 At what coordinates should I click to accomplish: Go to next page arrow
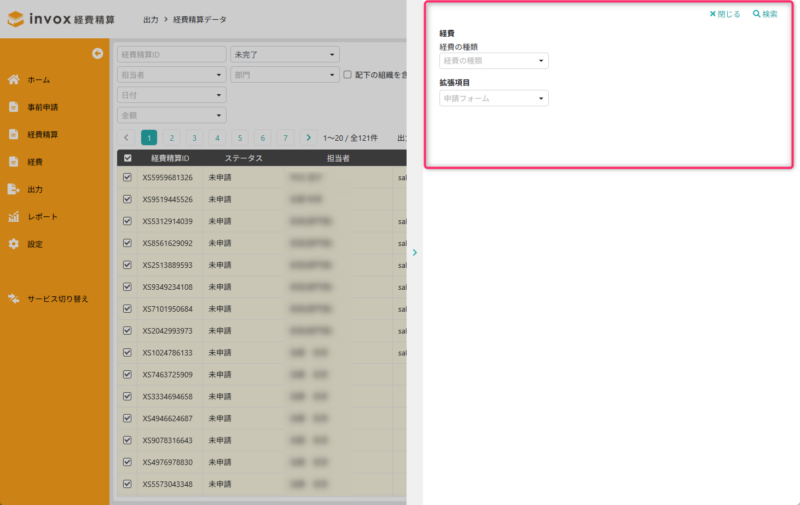(x=308, y=138)
